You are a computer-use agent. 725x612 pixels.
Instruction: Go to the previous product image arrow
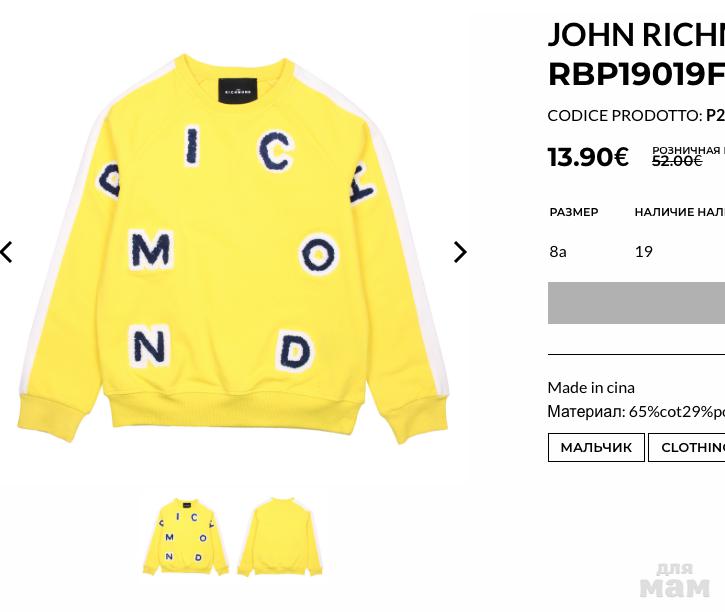[x=6, y=252]
